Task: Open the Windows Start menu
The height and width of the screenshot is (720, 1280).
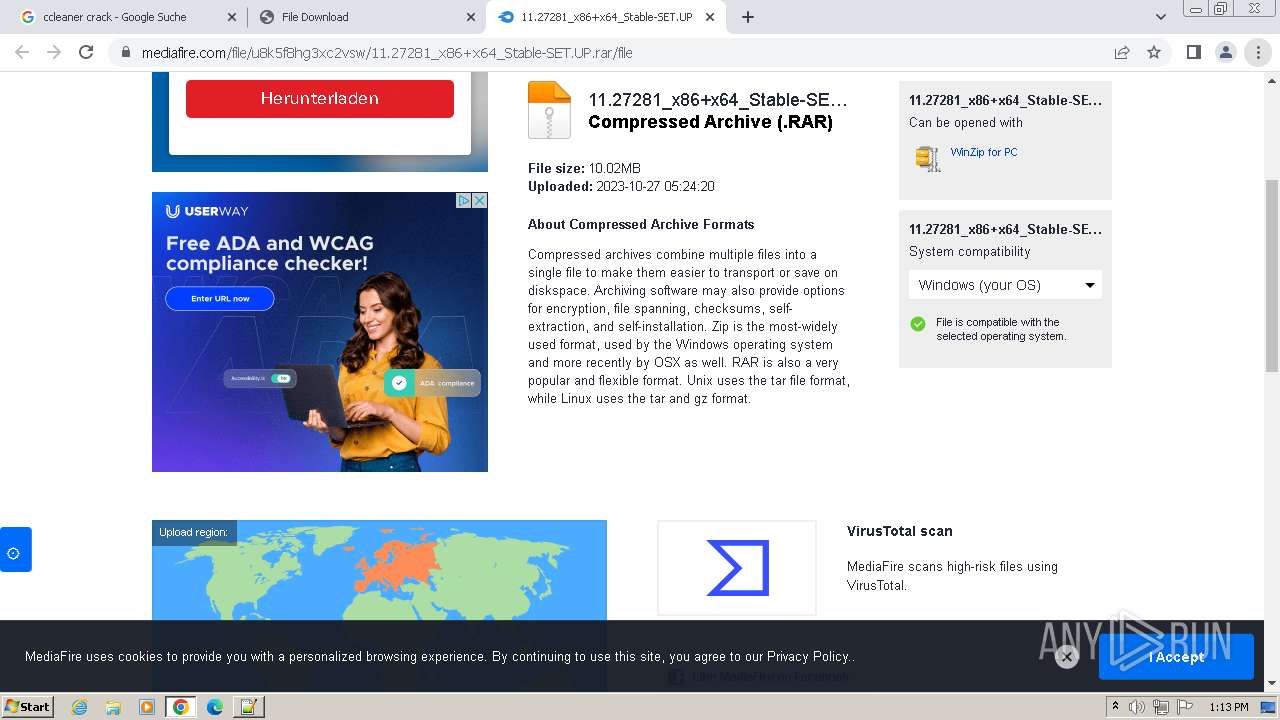Action: [28, 706]
